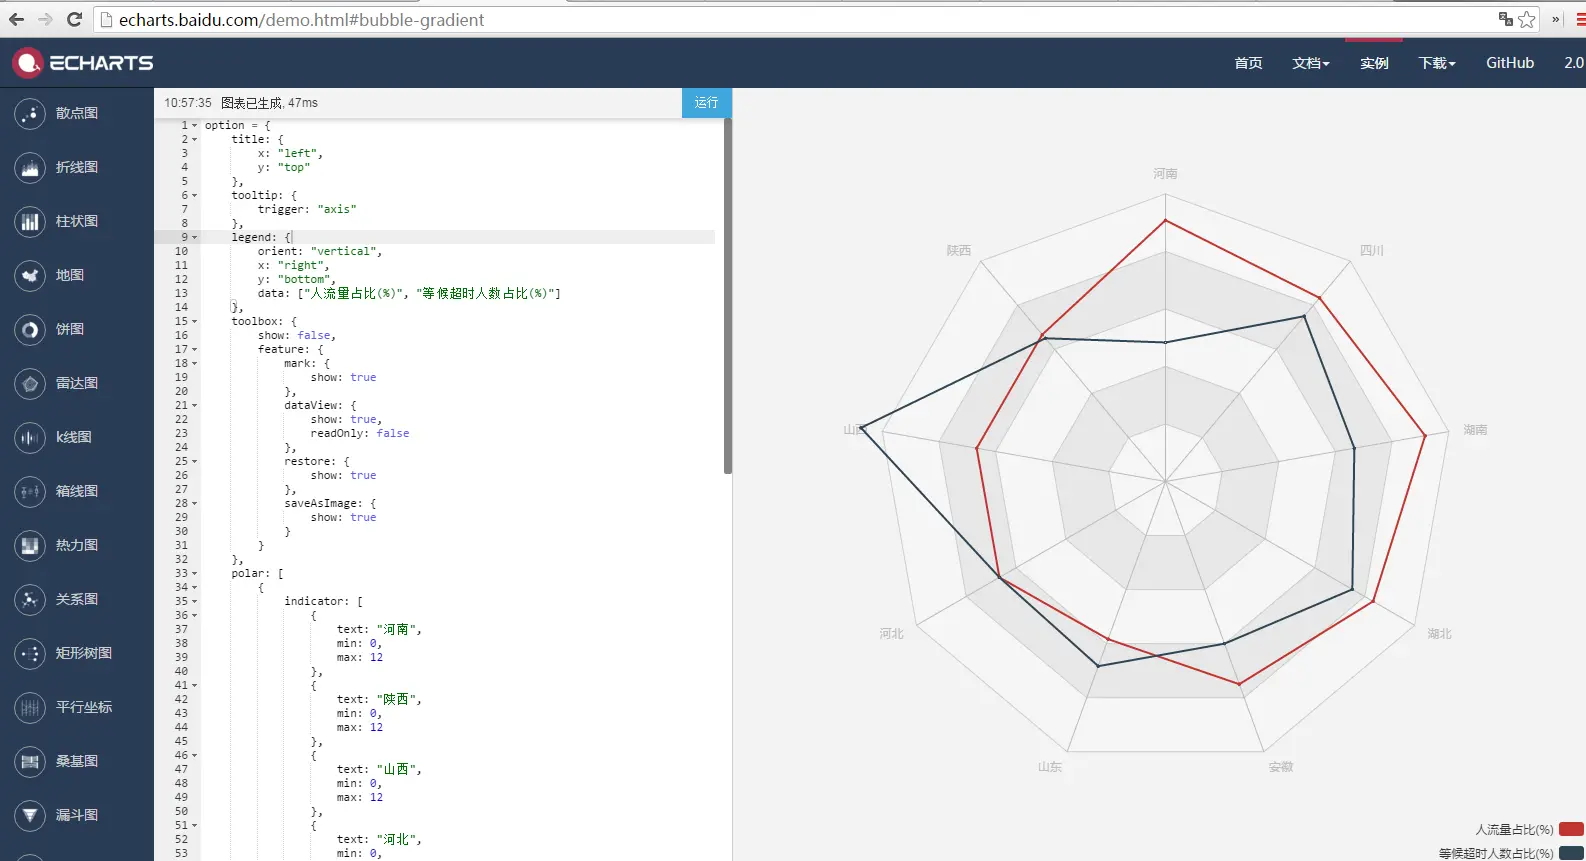Go to the 首页 nav item
Image resolution: width=1586 pixels, height=861 pixels.
click(1248, 63)
